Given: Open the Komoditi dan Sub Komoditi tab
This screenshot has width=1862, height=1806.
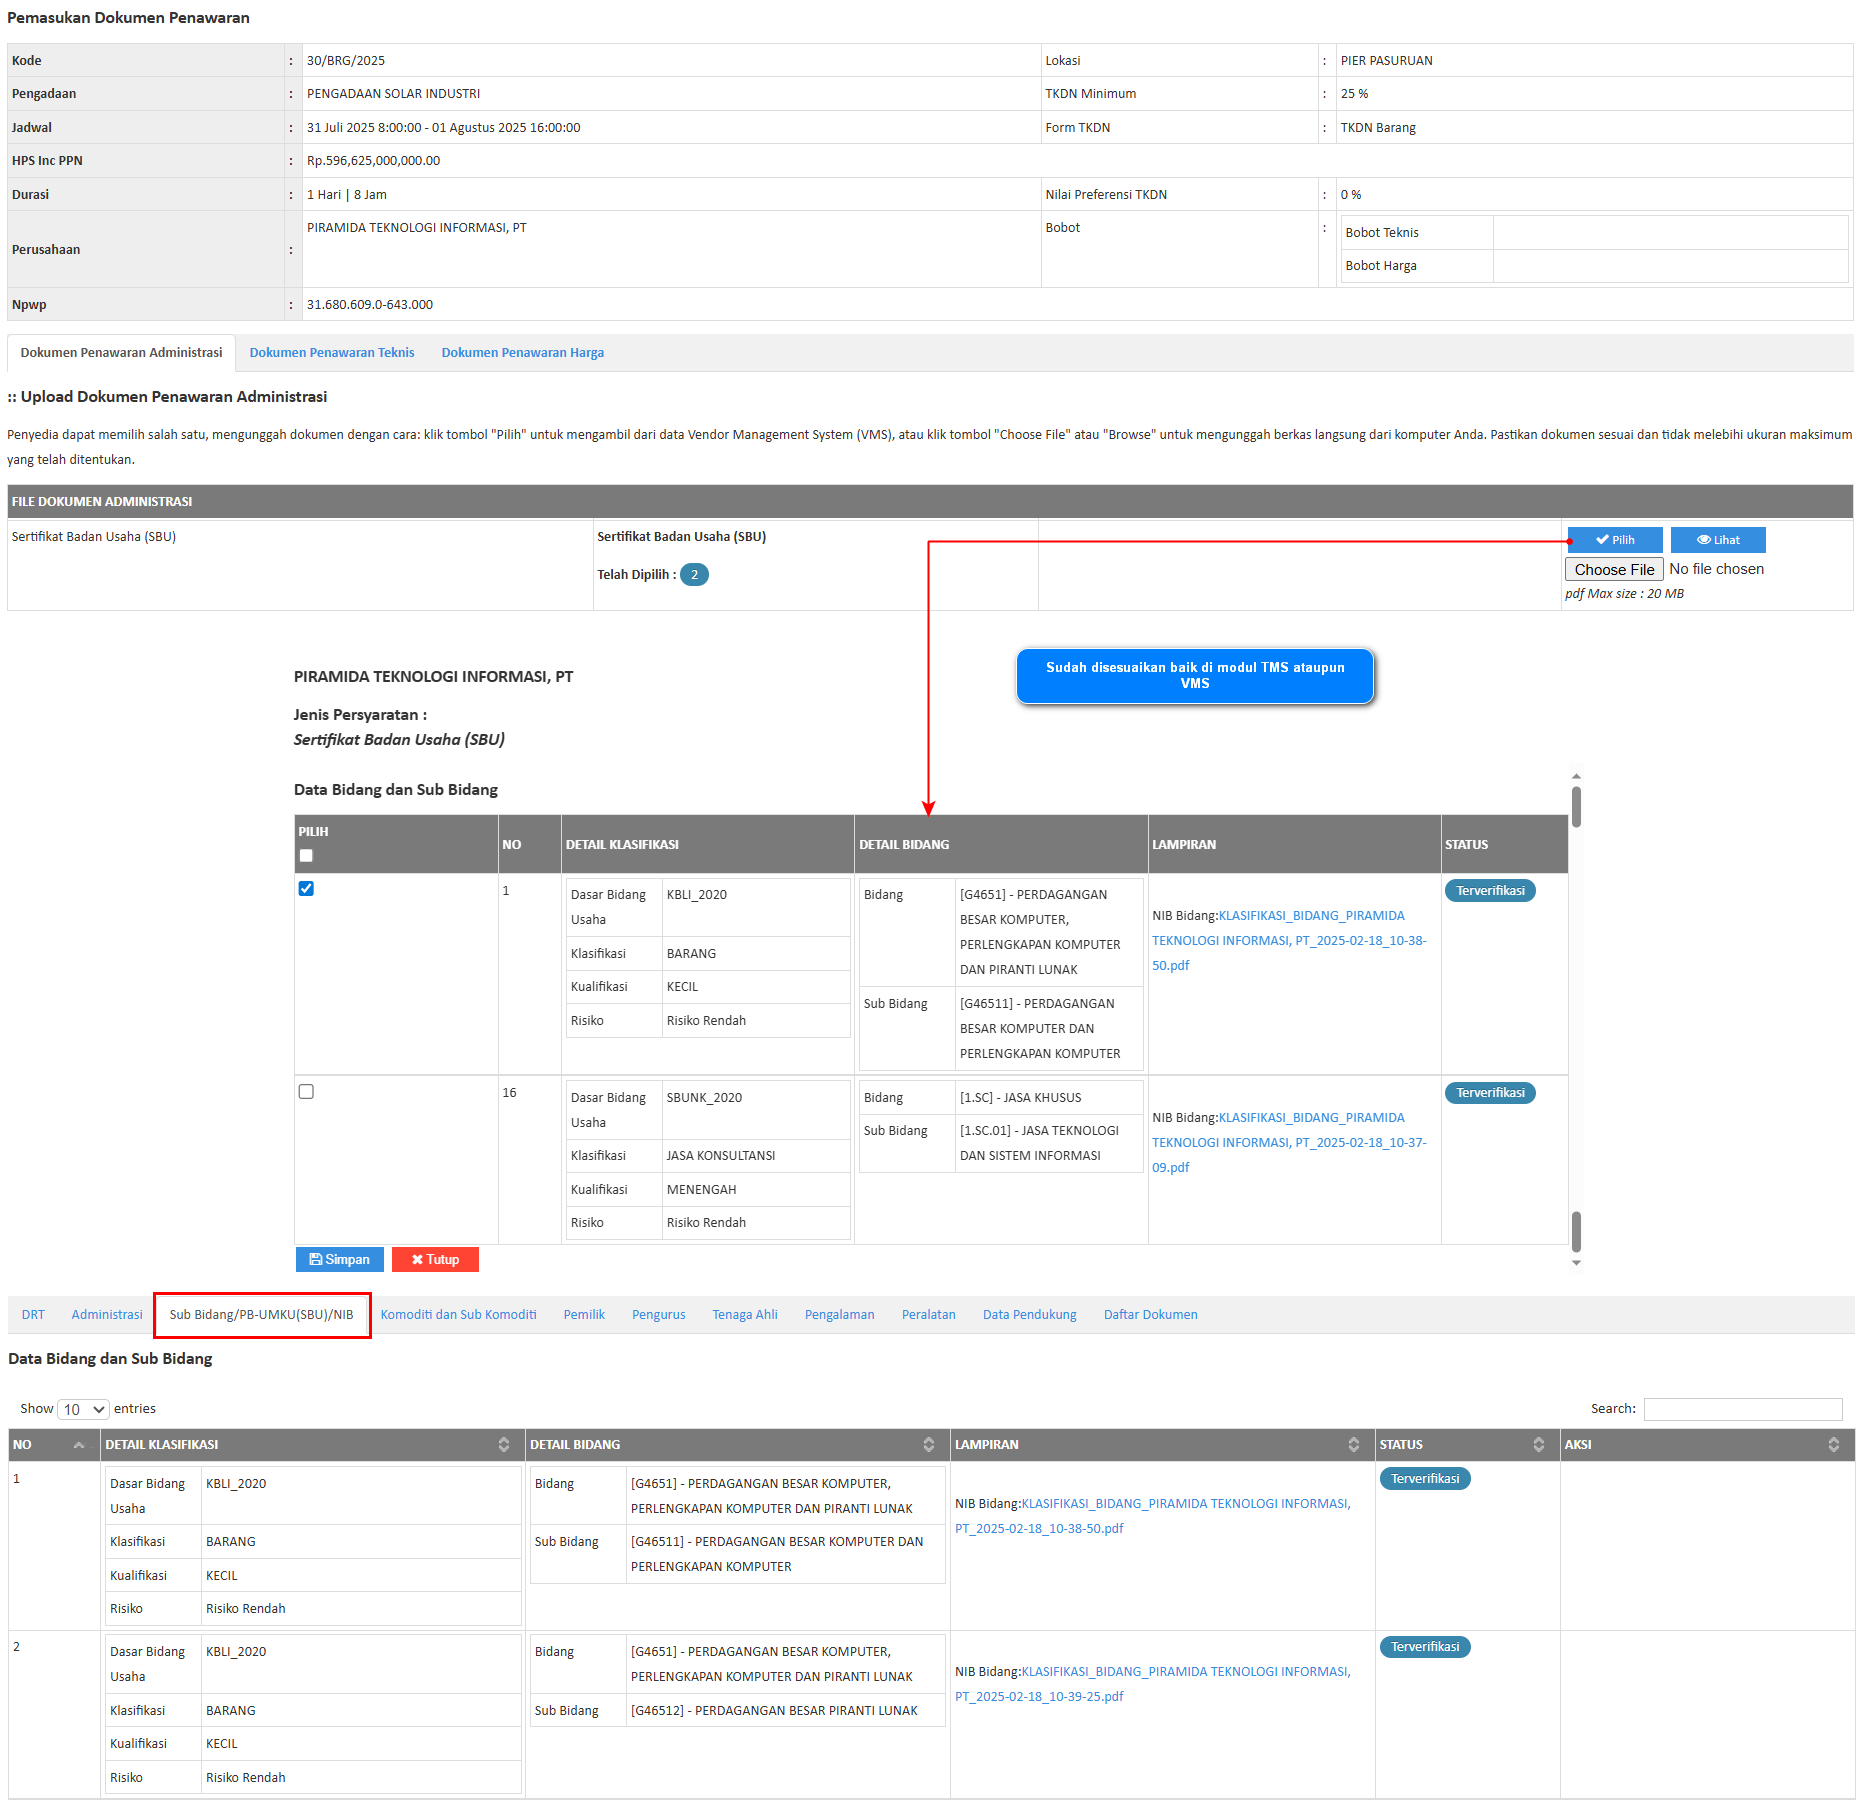Looking at the screenshot, I should tap(458, 1315).
